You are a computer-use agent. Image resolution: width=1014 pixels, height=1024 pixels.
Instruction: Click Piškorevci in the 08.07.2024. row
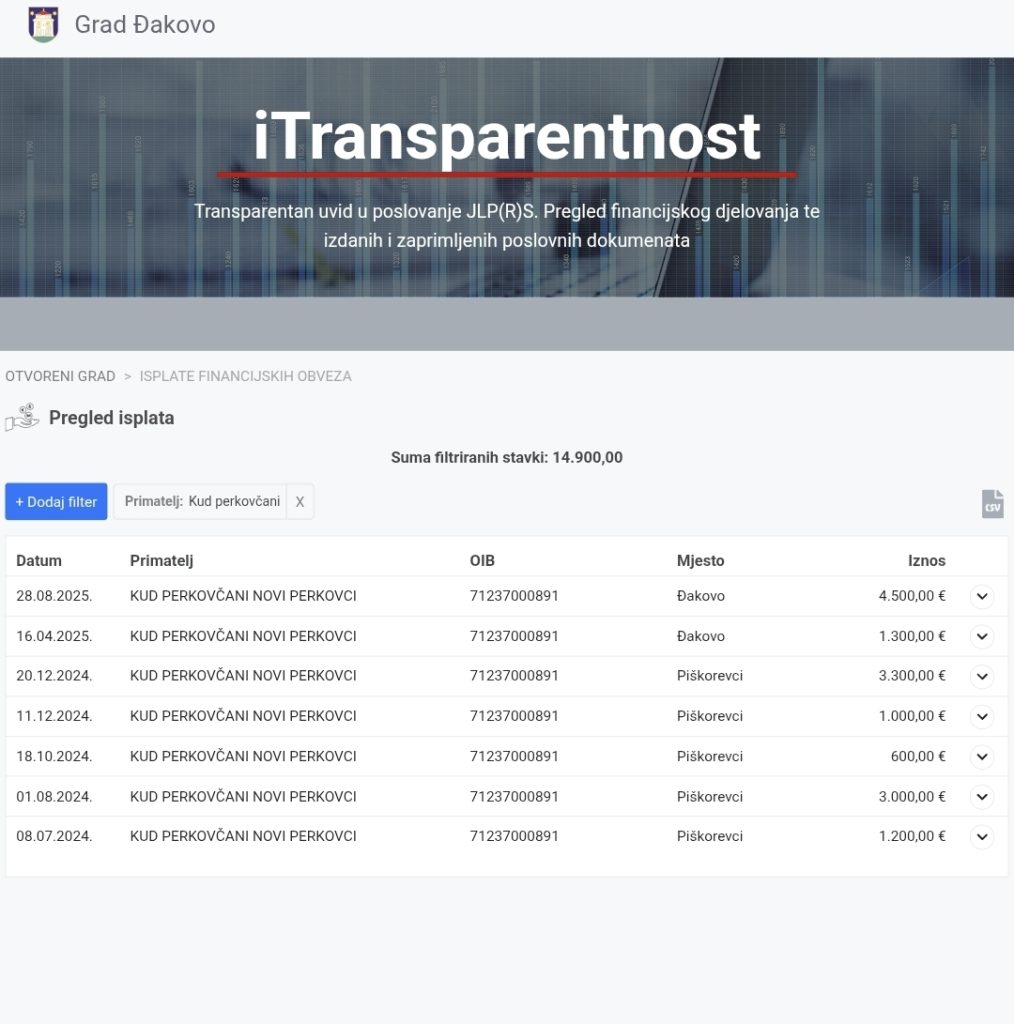pos(710,836)
